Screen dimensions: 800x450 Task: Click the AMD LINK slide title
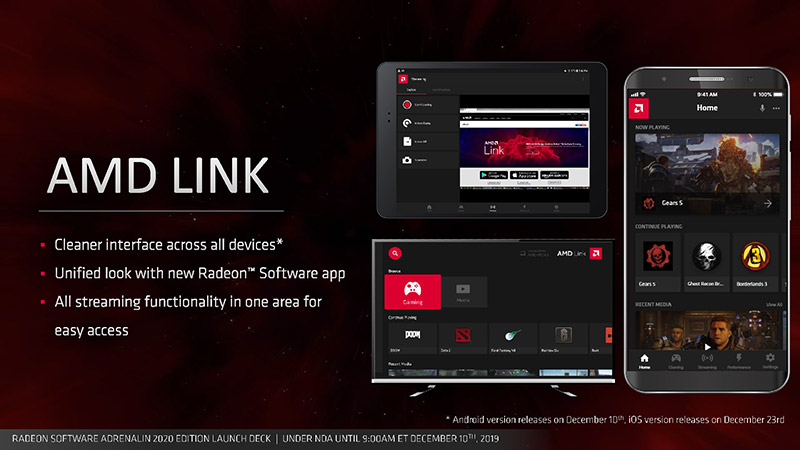point(158,176)
